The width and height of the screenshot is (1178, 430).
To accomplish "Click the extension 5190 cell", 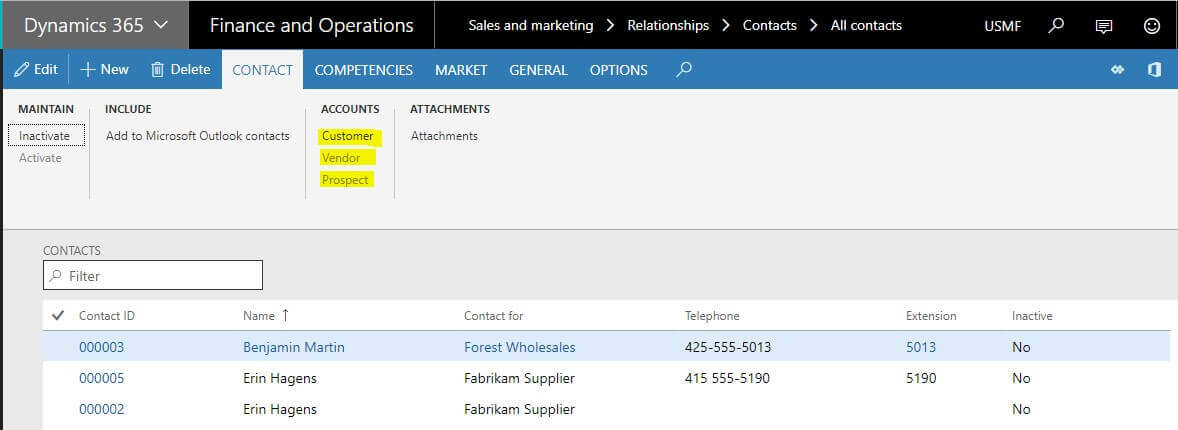I will click(921, 378).
